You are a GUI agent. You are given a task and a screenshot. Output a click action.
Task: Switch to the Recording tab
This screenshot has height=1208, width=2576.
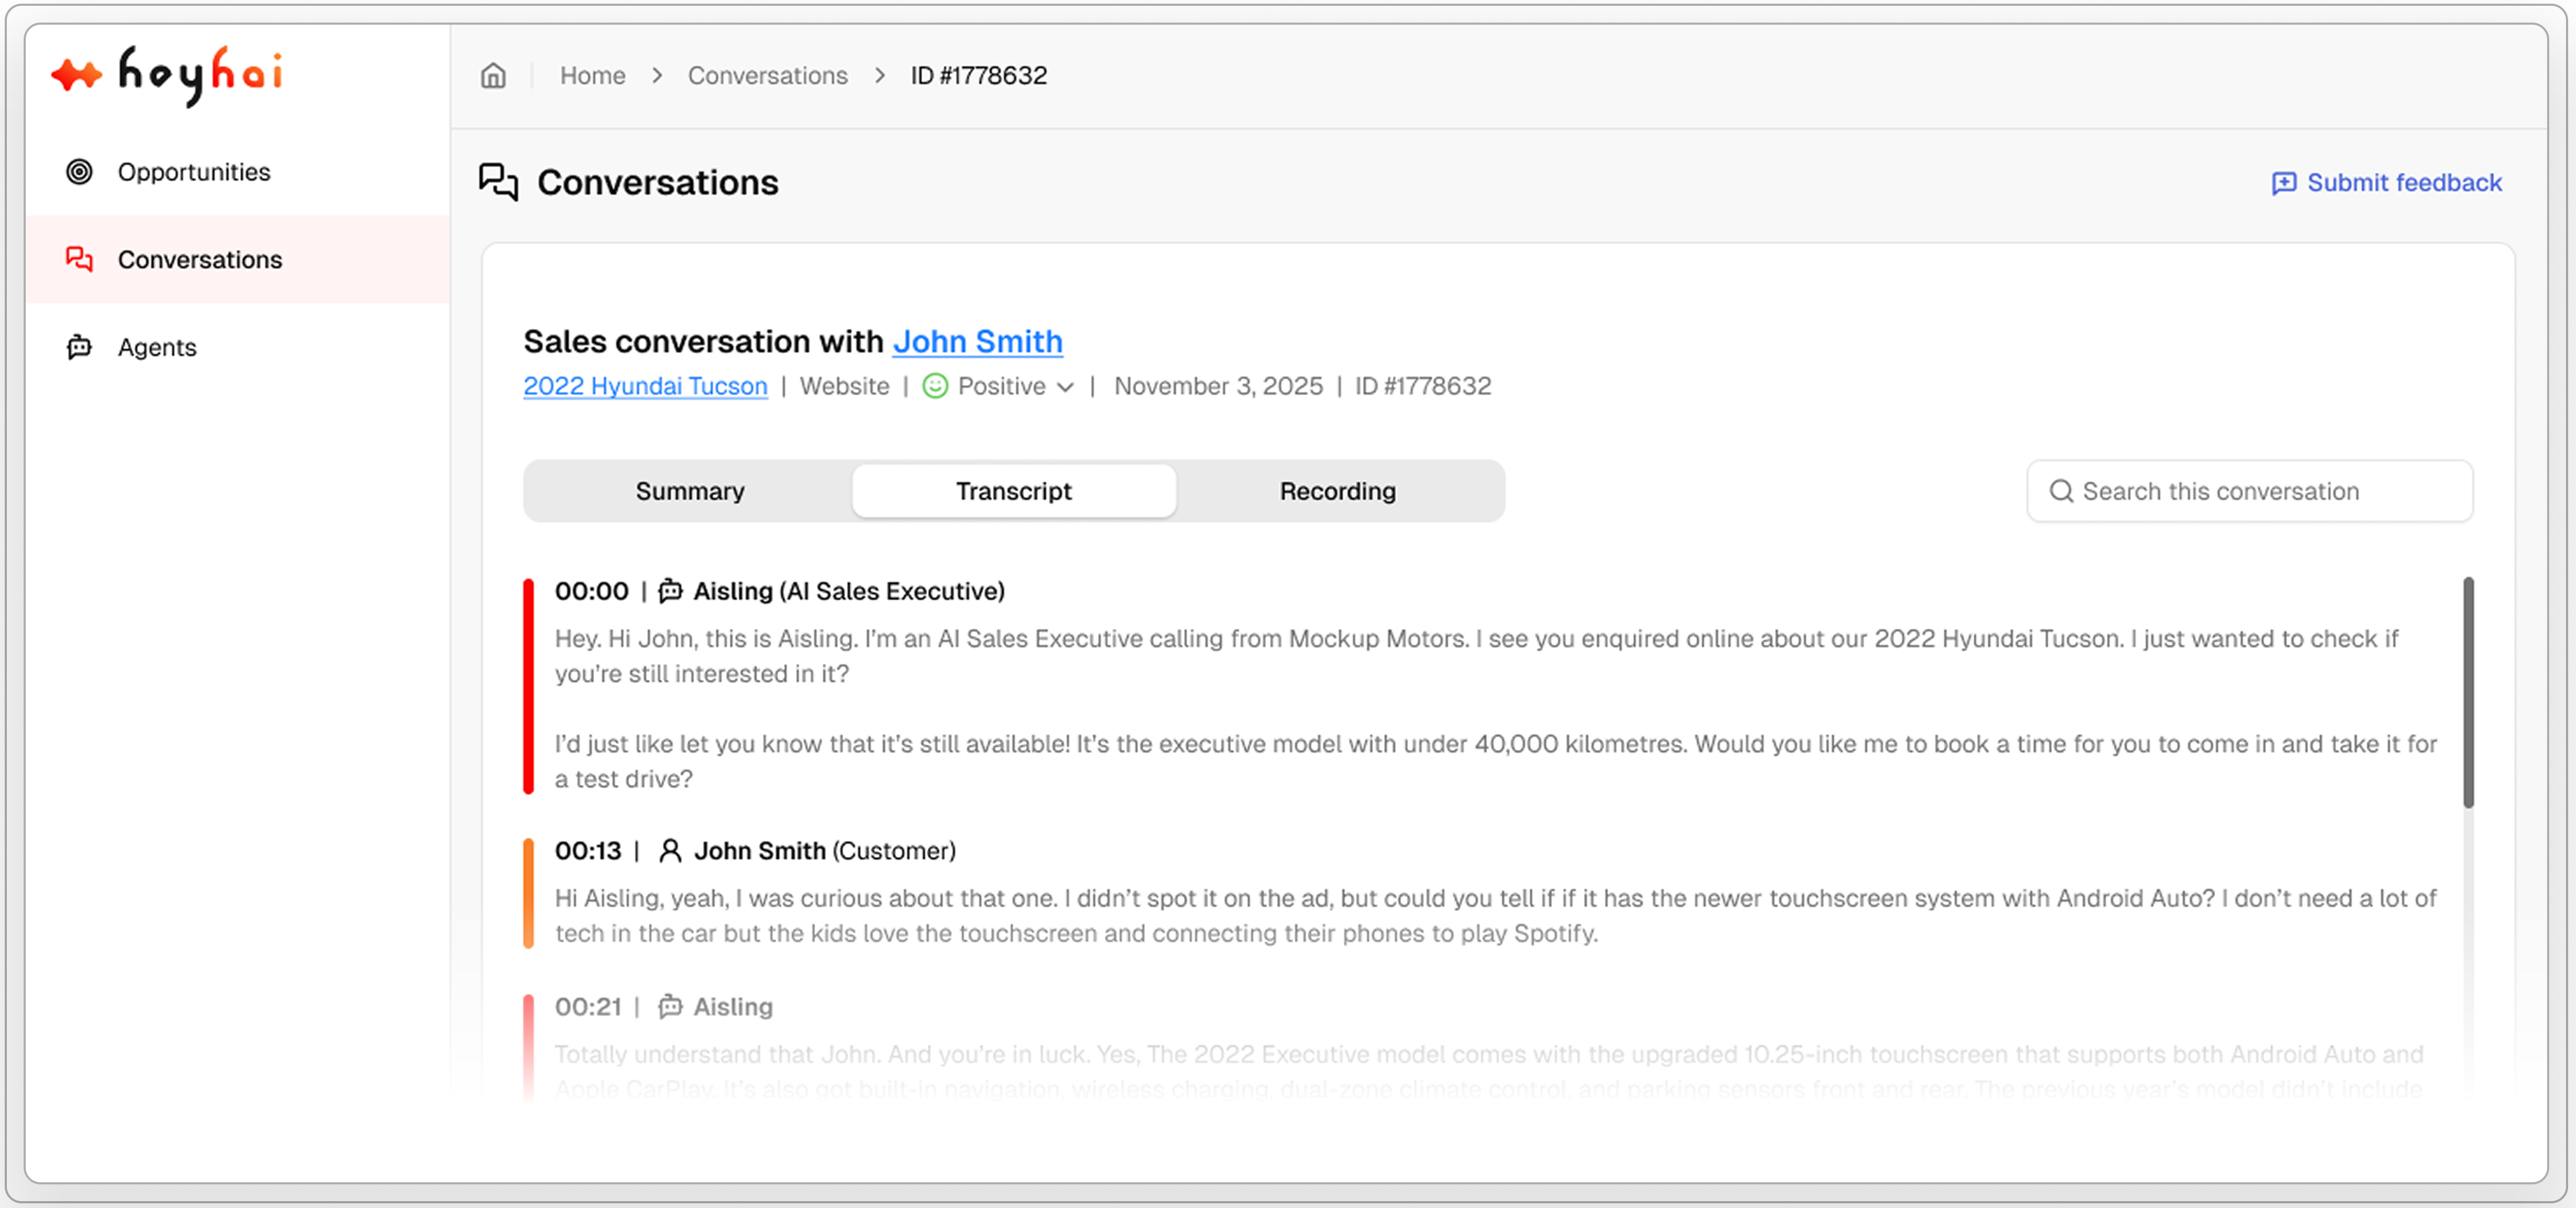pos(1337,491)
